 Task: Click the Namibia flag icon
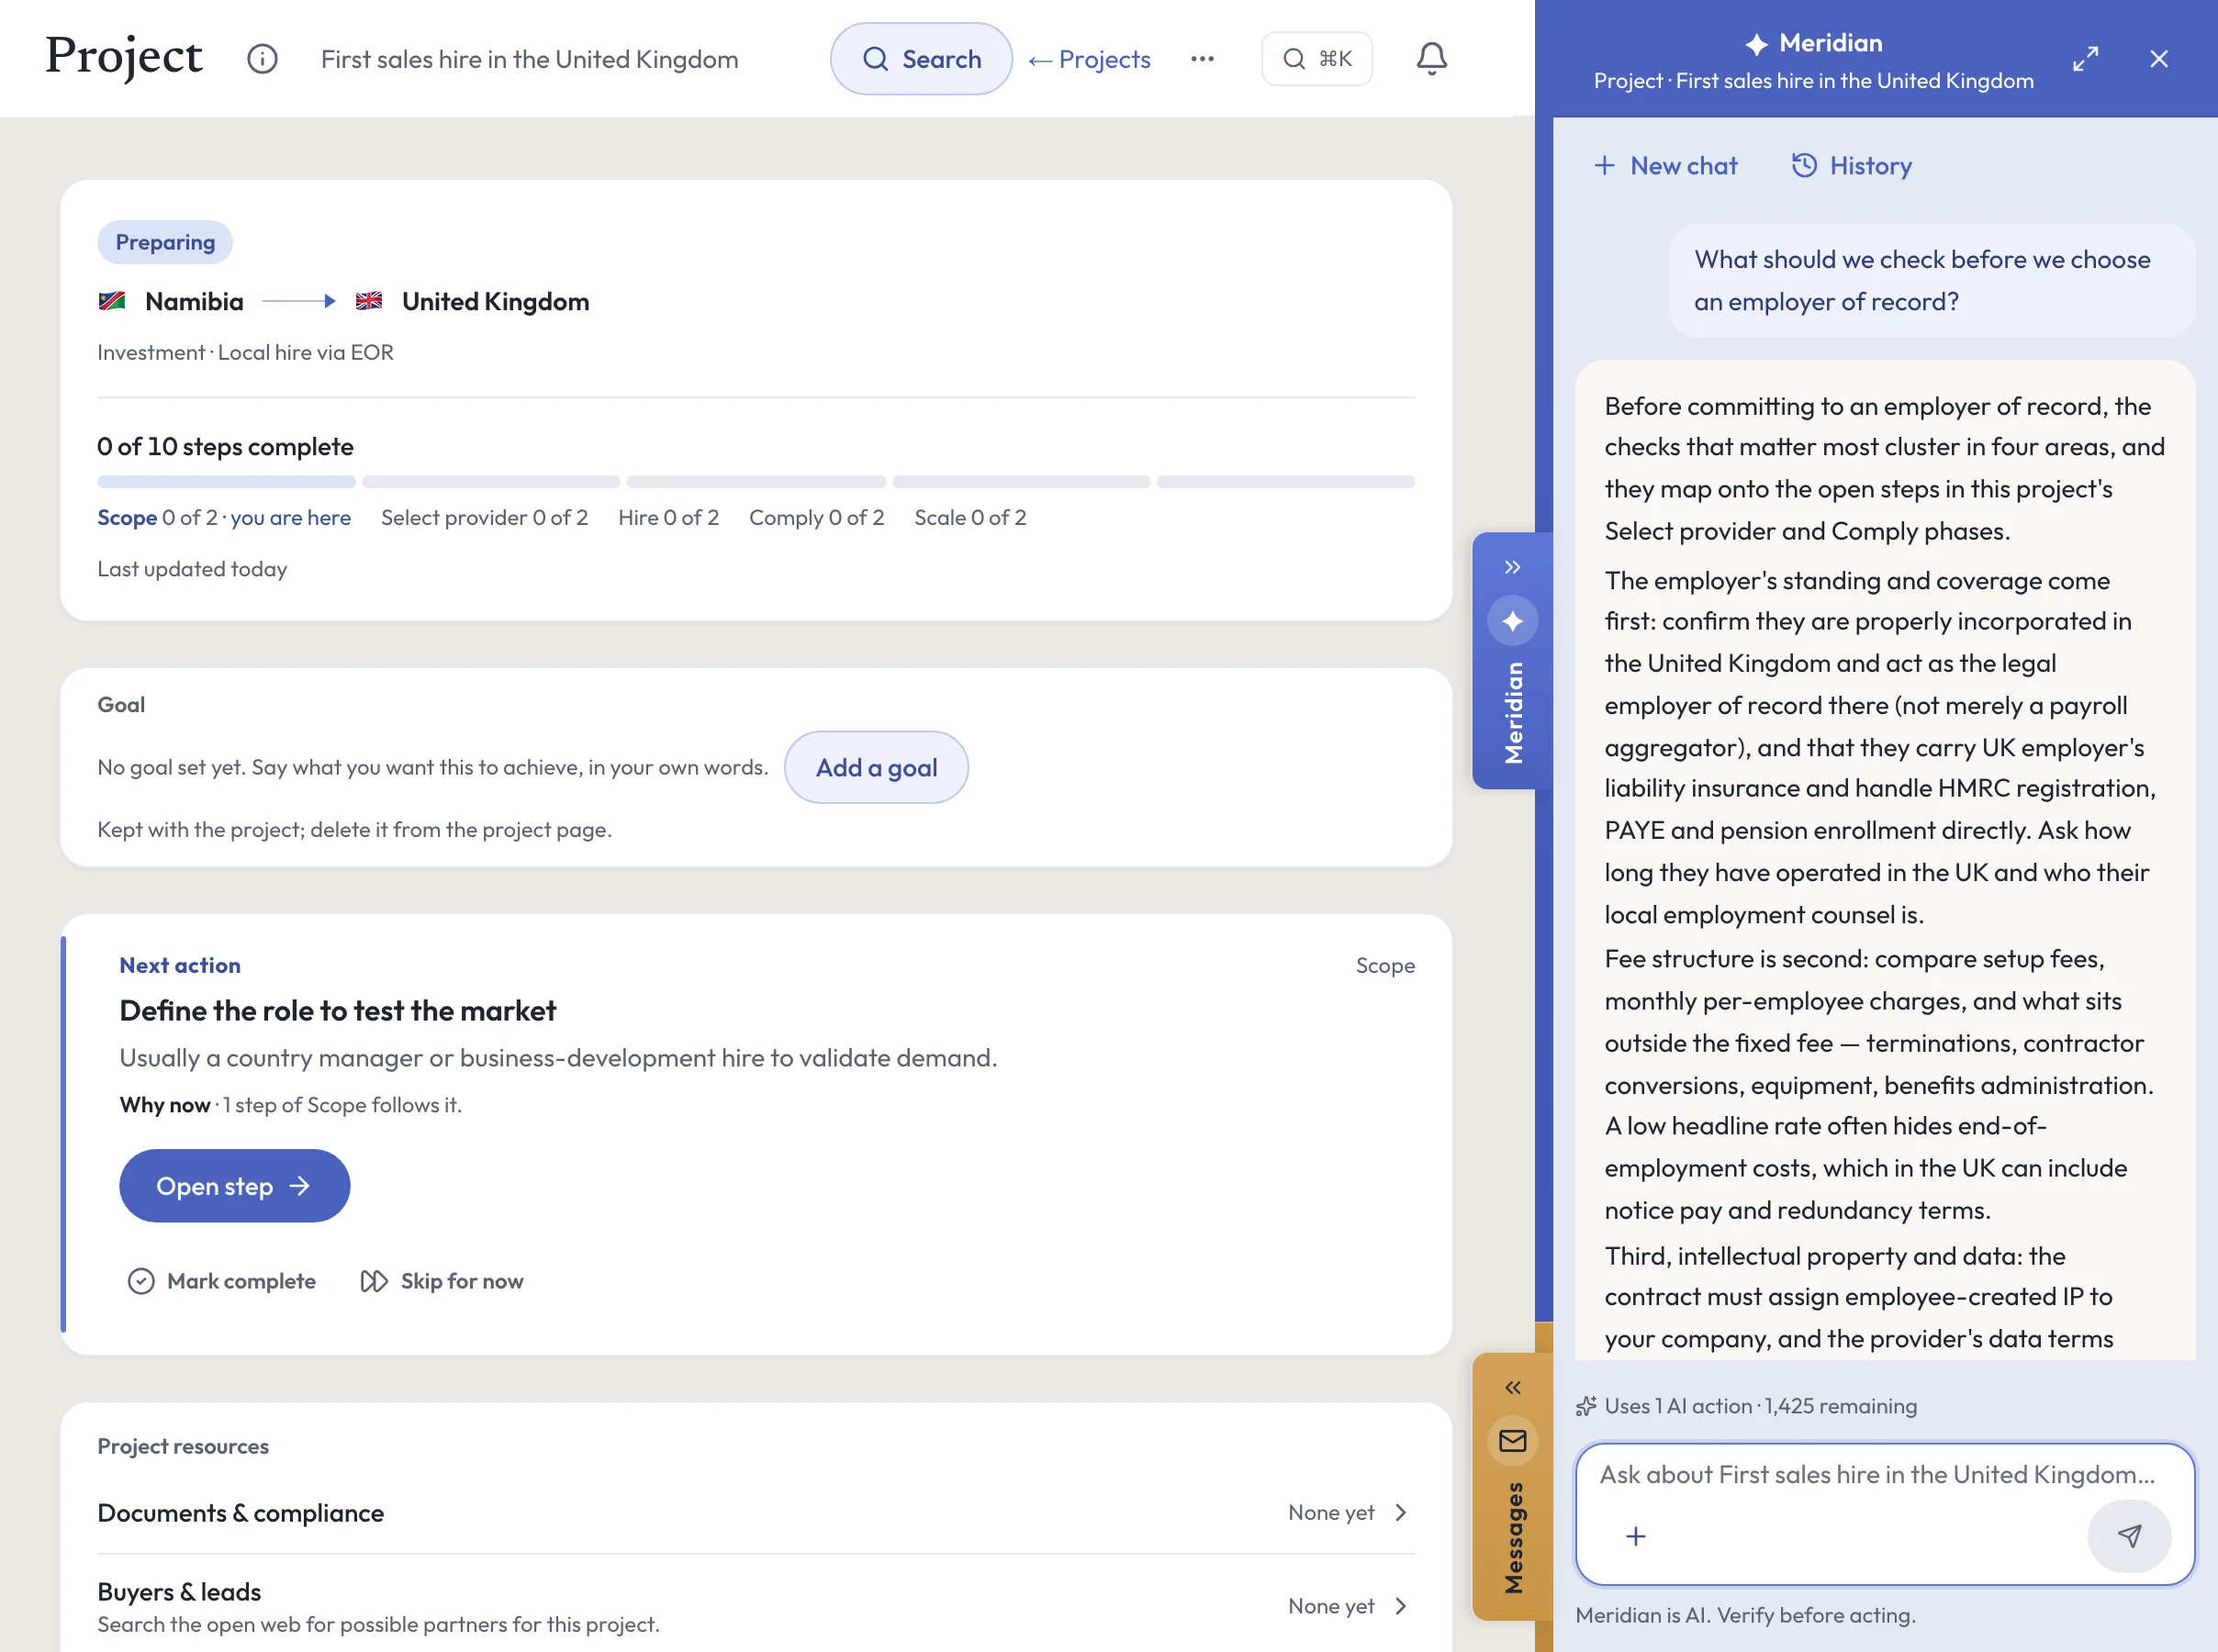coord(112,301)
